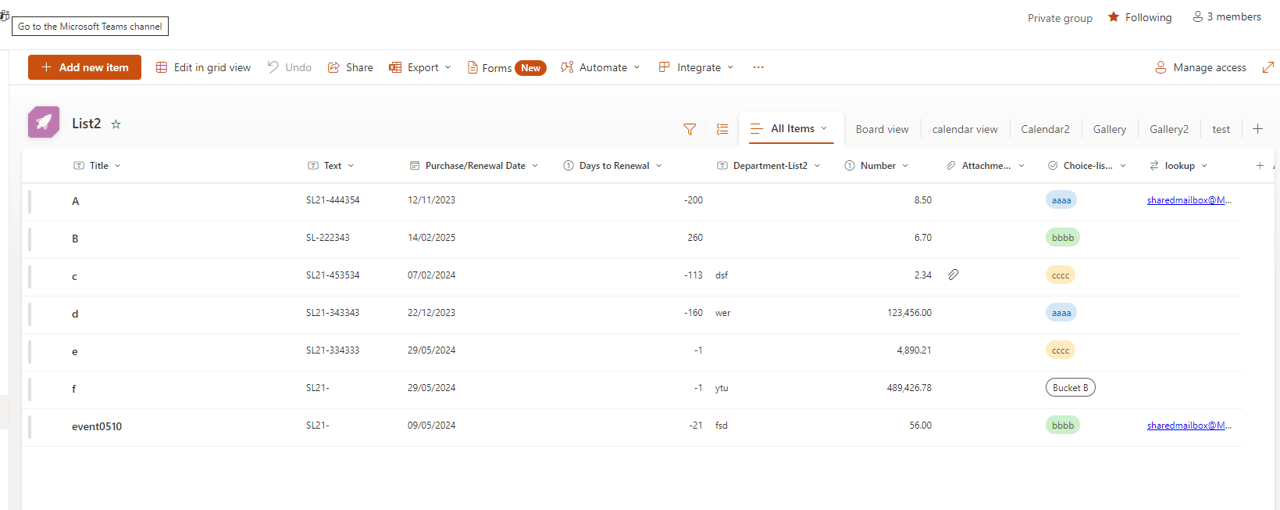Click the Add column plus icon

pos(1260,166)
